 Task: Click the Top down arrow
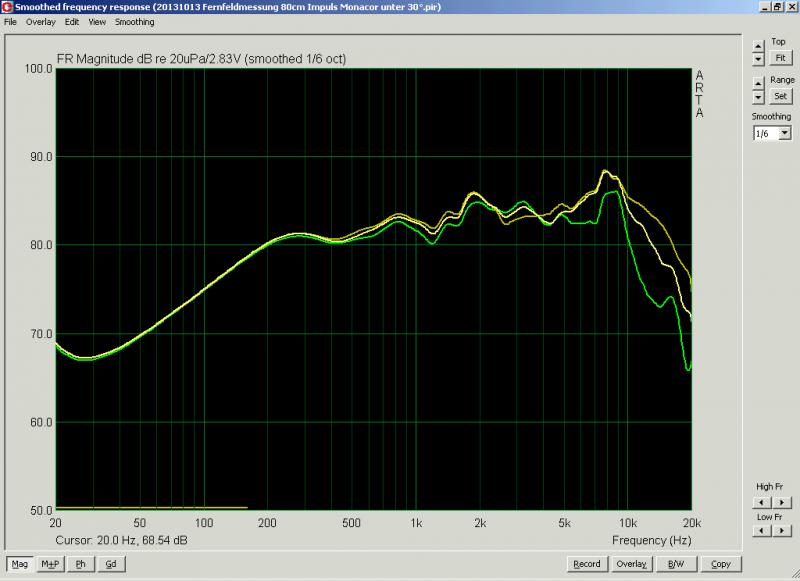coord(758,59)
